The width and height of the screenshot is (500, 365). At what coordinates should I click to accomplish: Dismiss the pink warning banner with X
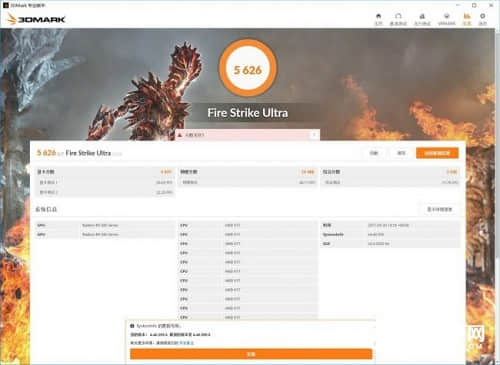[314, 135]
